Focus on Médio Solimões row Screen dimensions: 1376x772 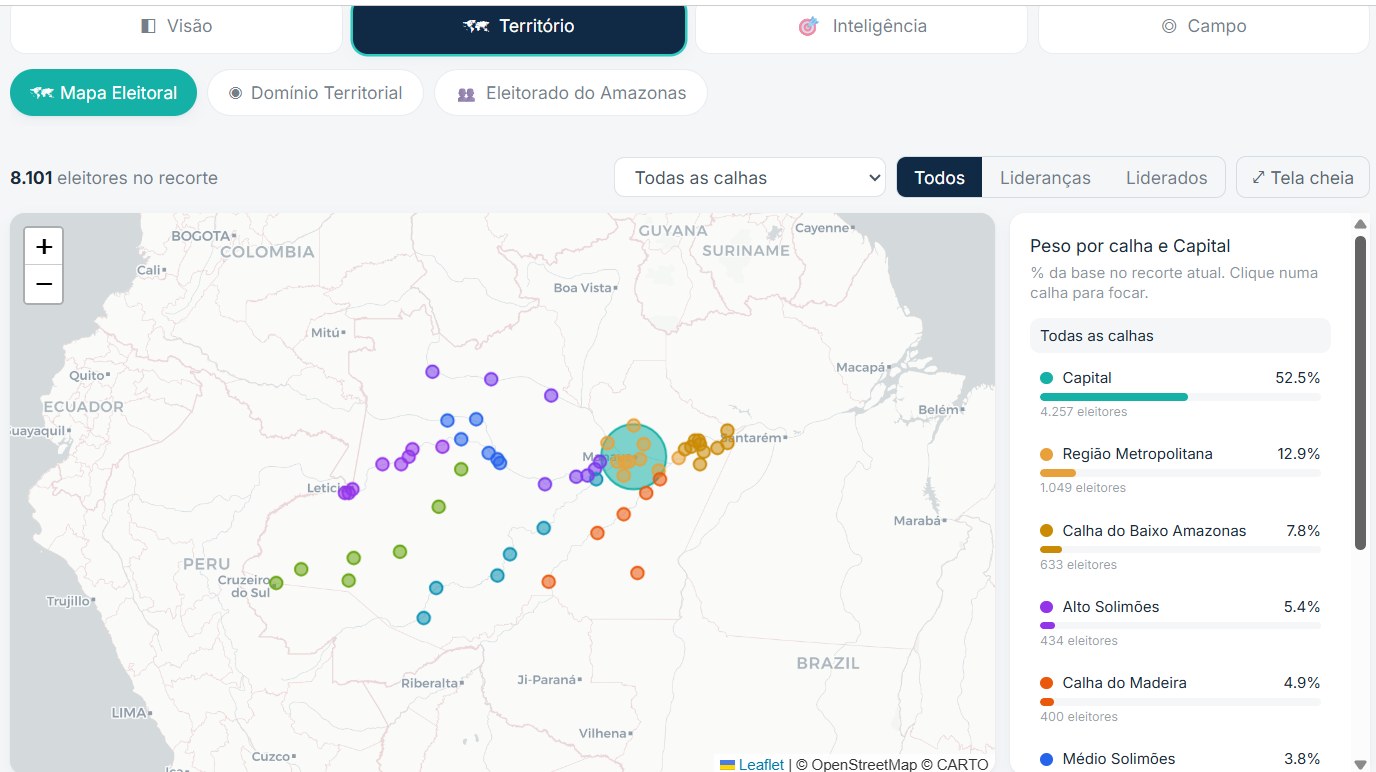1180,759
